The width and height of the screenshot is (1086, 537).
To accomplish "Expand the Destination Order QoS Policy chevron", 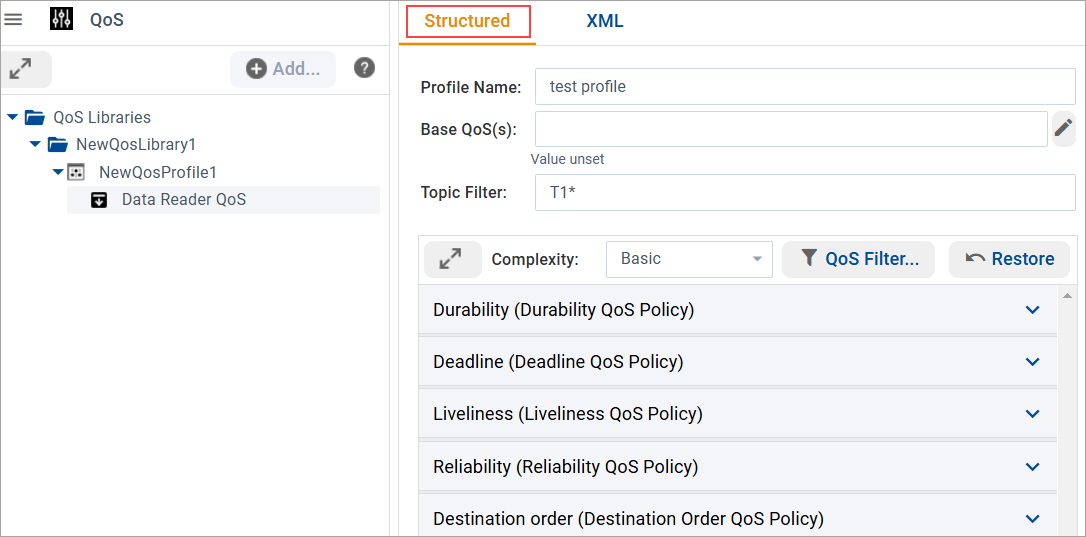I will point(1032,518).
